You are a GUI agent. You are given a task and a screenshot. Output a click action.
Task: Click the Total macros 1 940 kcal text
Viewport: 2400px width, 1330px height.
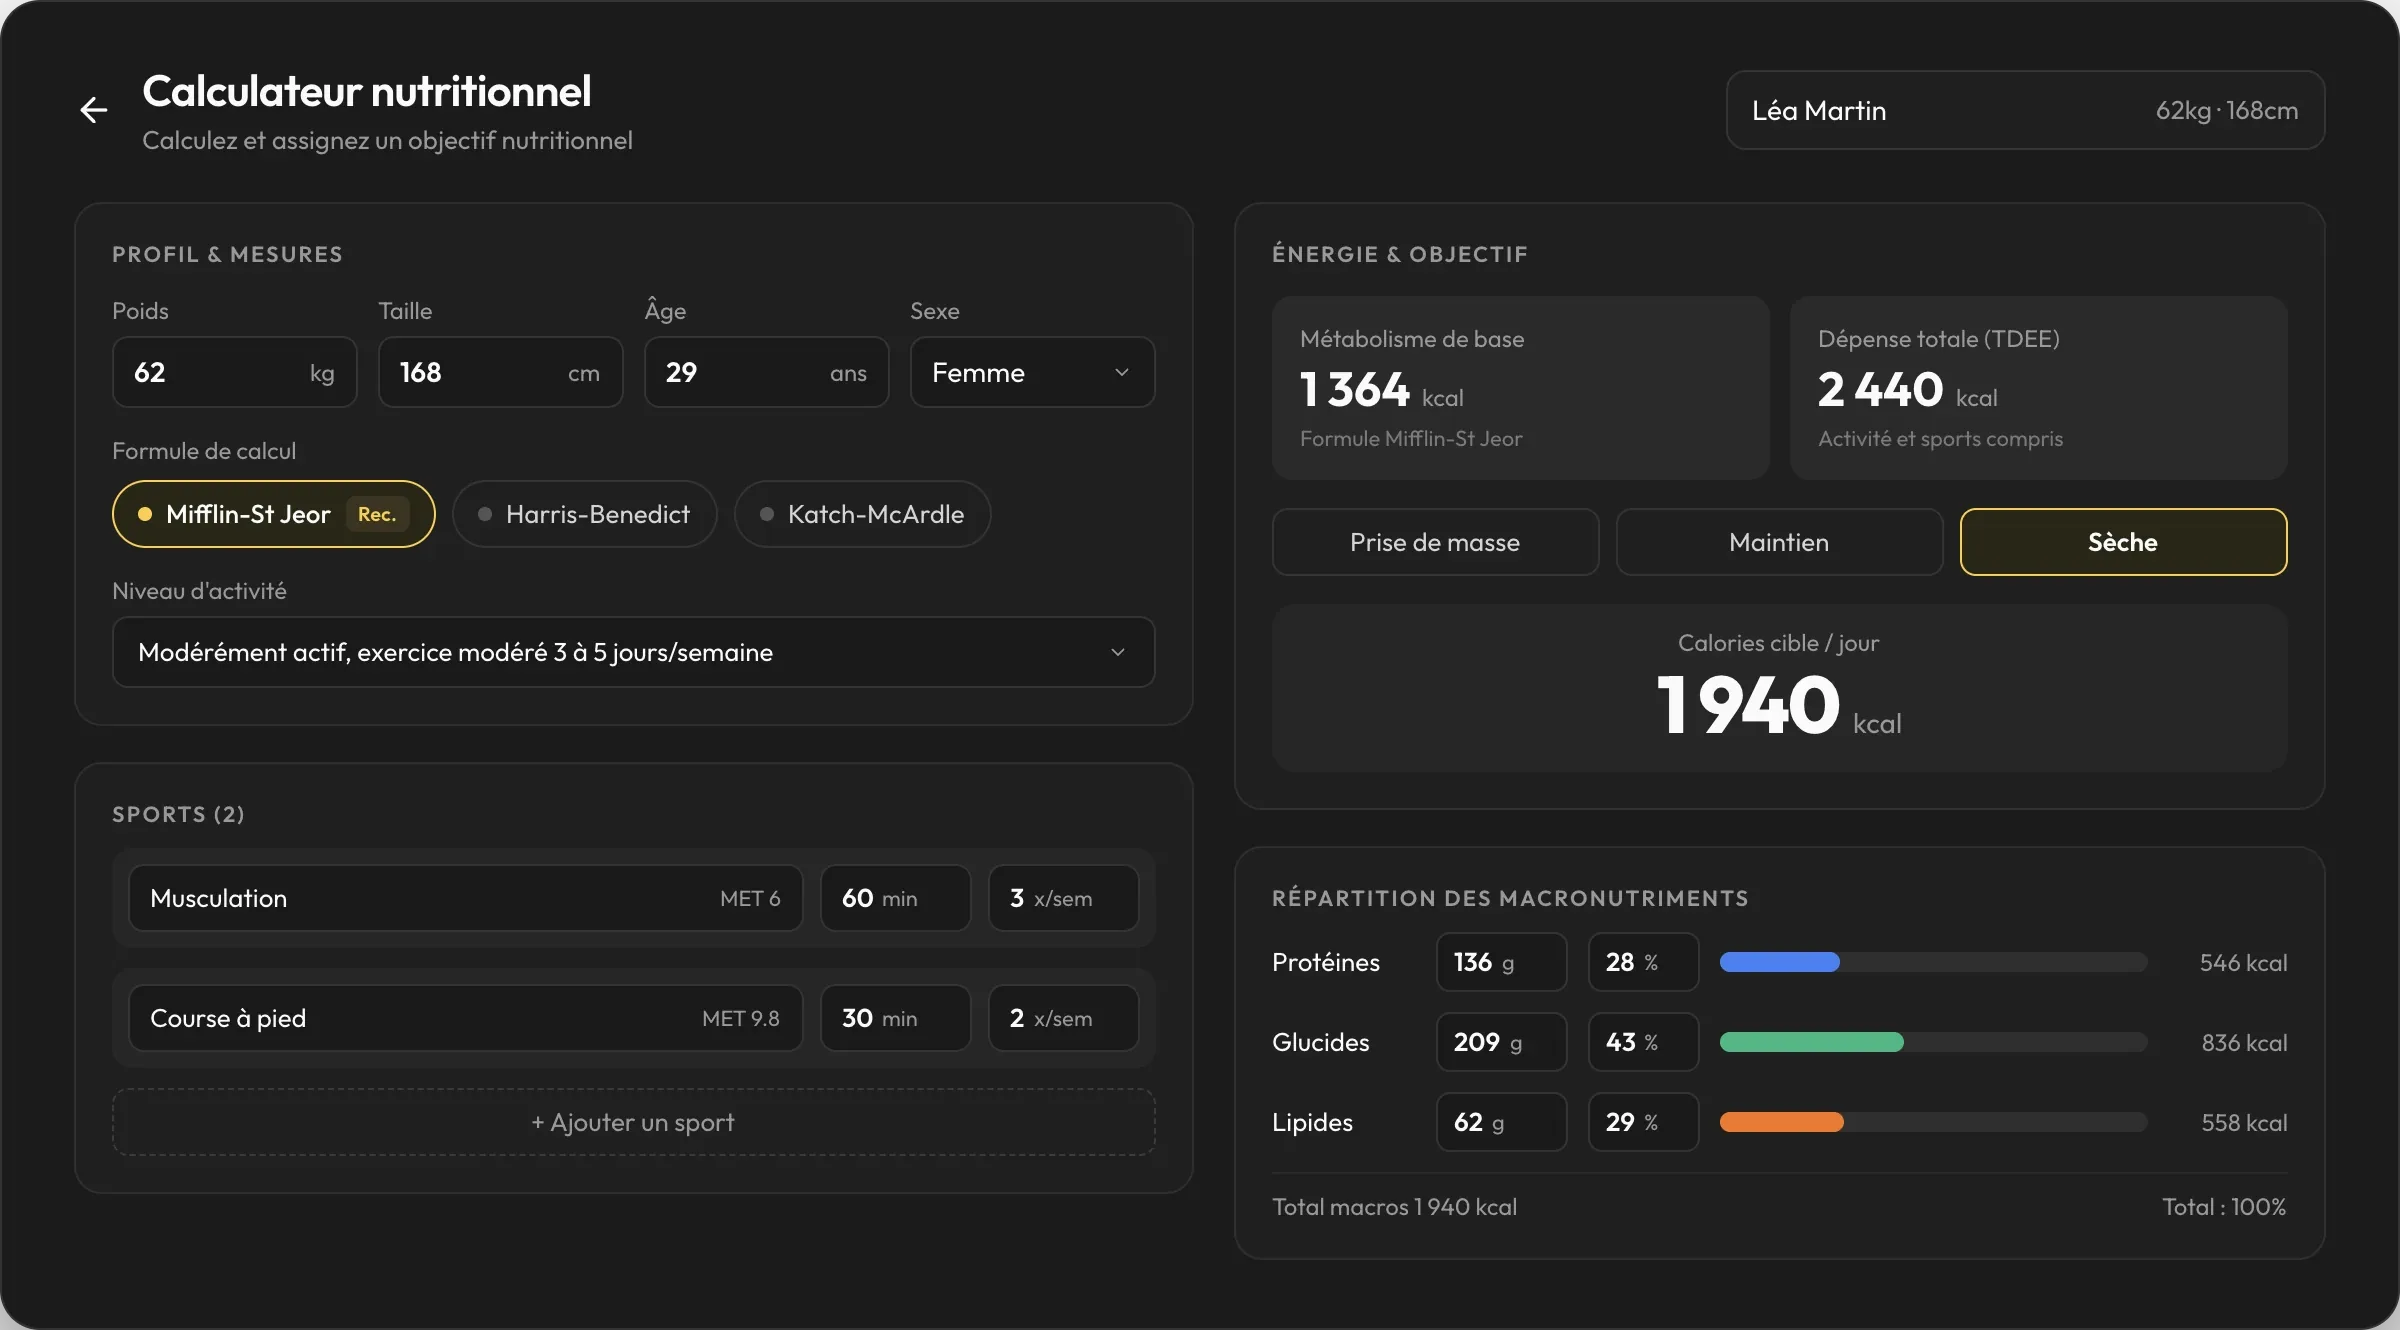pyautogui.click(x=1394, y=1207)
